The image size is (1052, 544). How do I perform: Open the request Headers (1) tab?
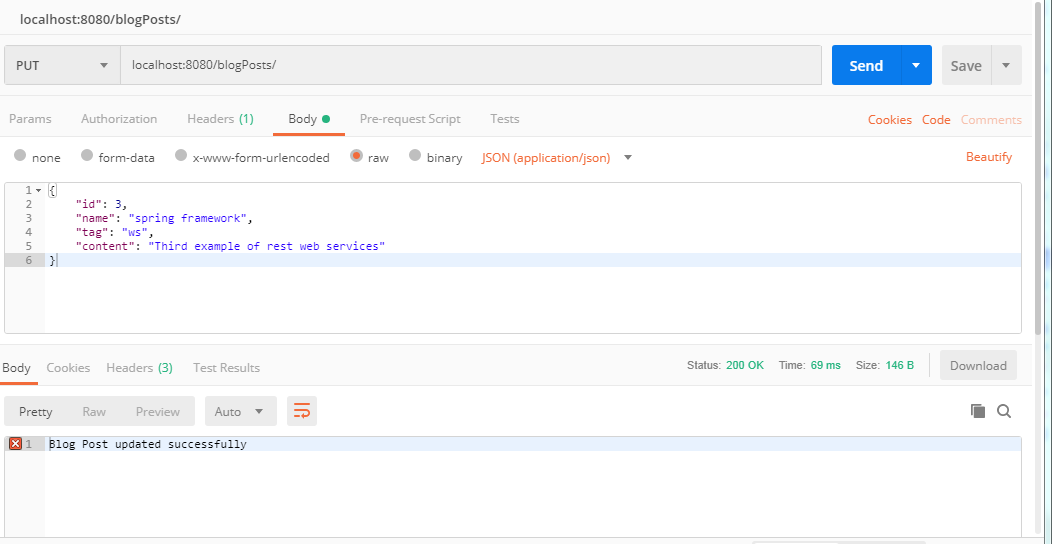pos(220,119)
